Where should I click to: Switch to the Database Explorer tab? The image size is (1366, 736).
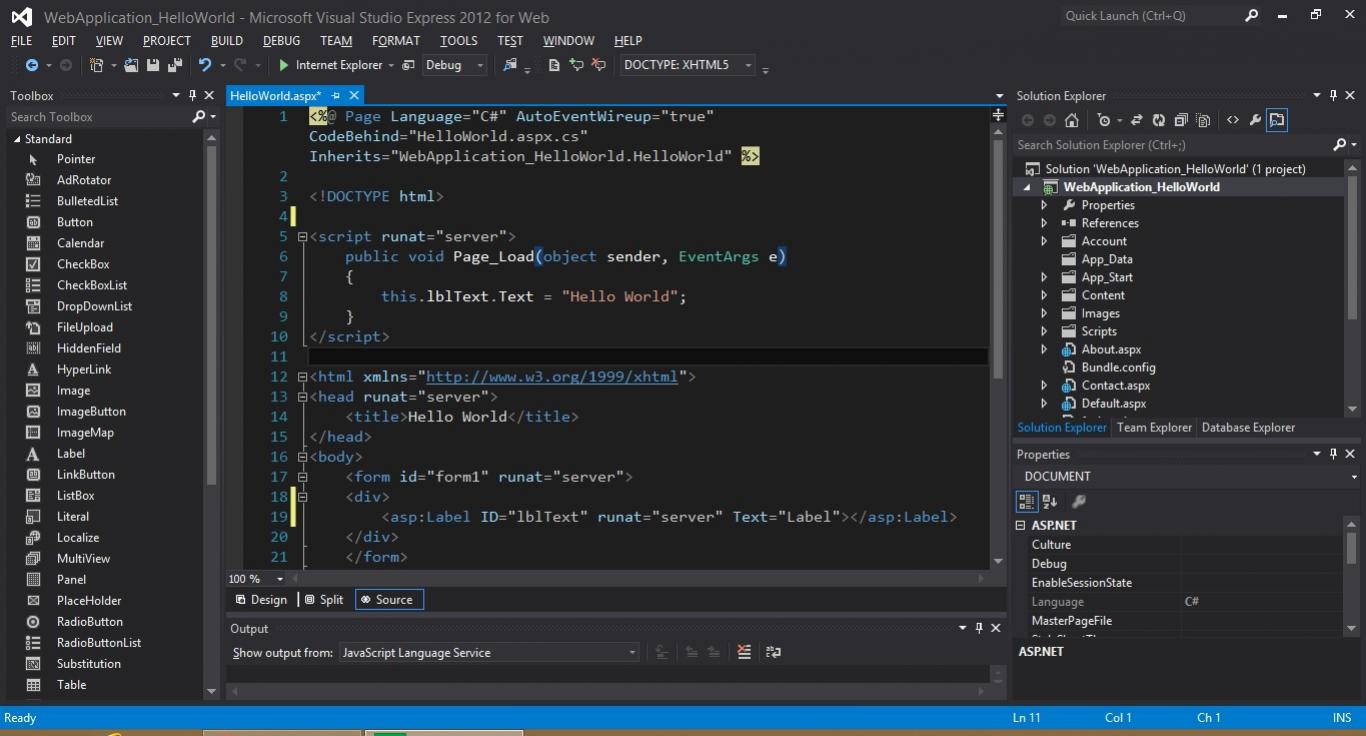click(1248, 427)
